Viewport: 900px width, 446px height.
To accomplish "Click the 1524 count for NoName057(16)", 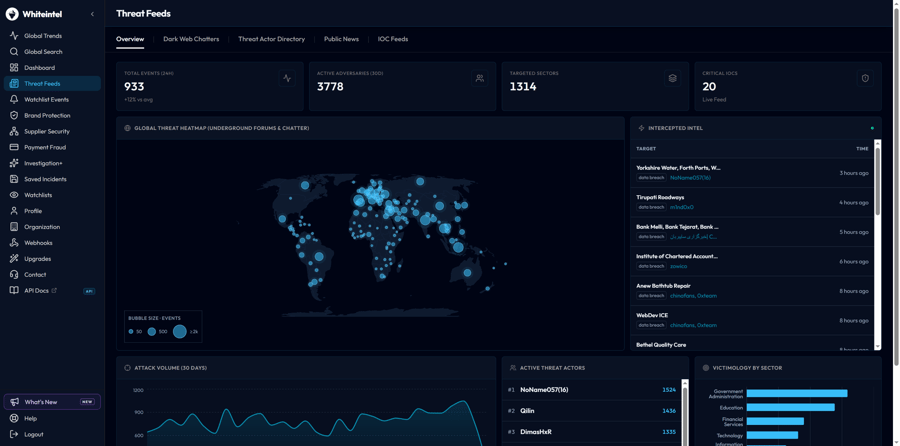I will click(669, 390).
